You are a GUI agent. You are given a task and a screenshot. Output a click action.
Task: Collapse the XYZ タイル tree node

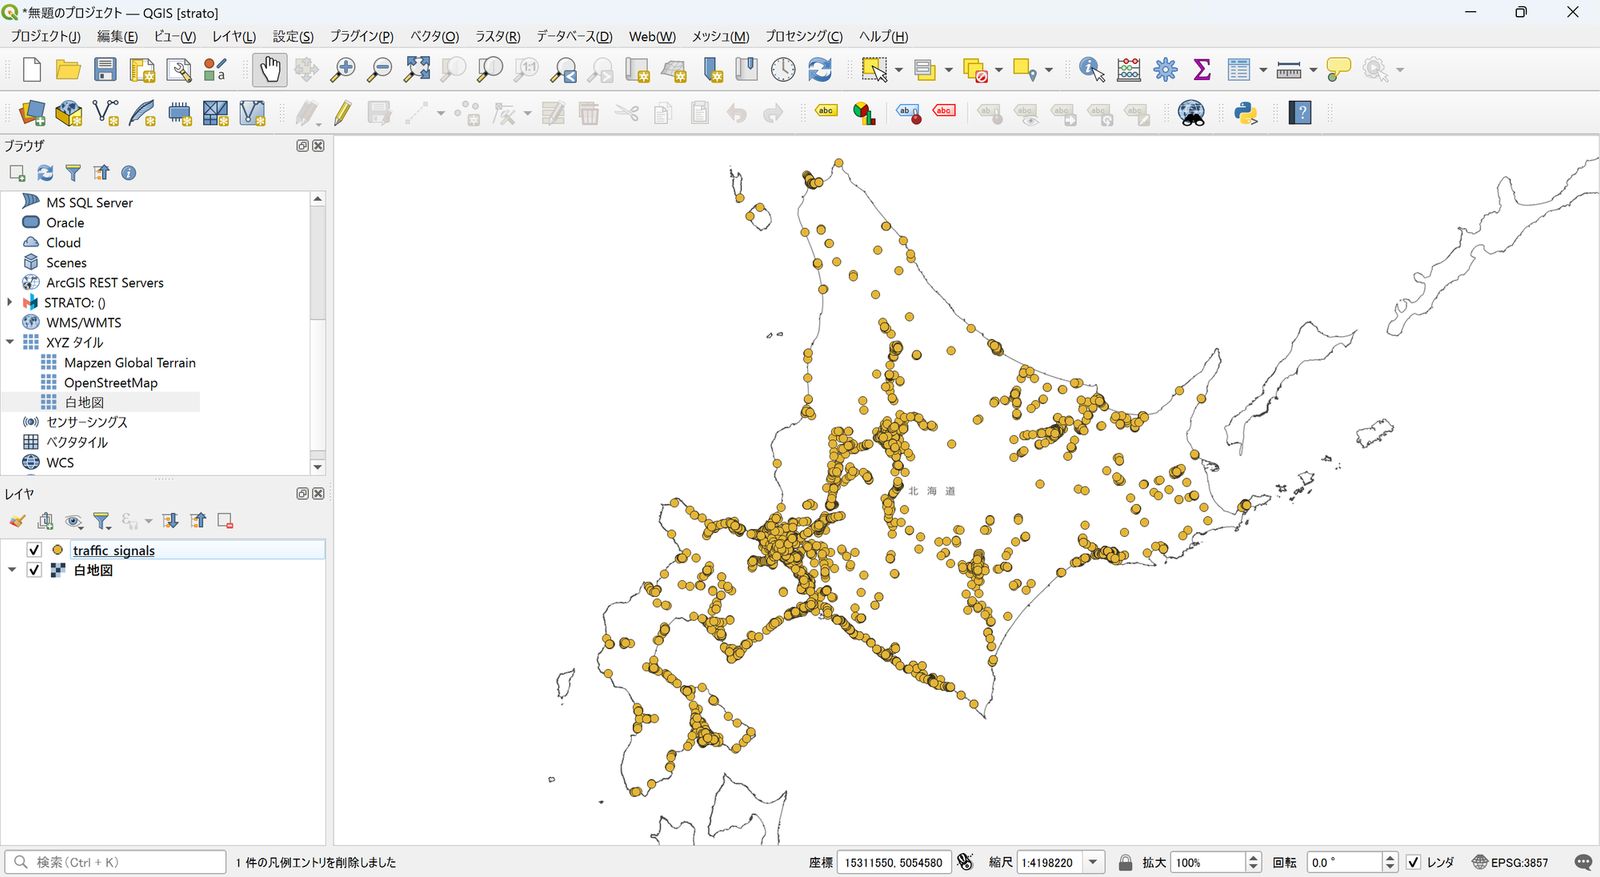[x=10, y=342]
